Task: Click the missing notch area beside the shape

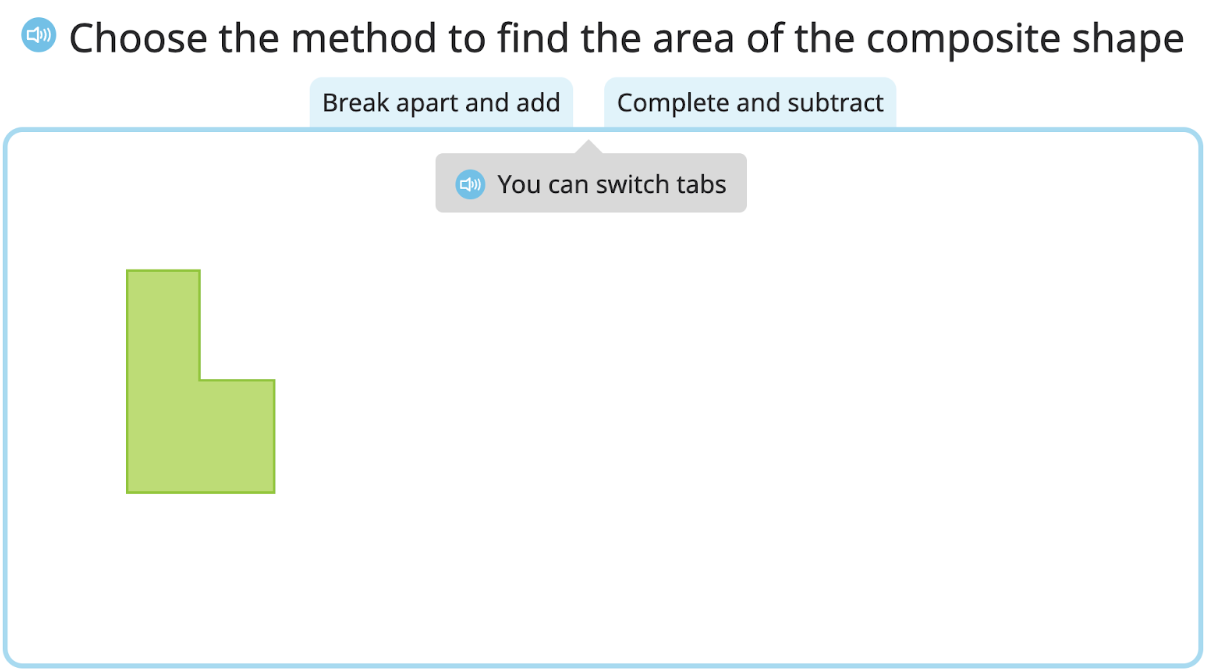Action: (238, 325)
